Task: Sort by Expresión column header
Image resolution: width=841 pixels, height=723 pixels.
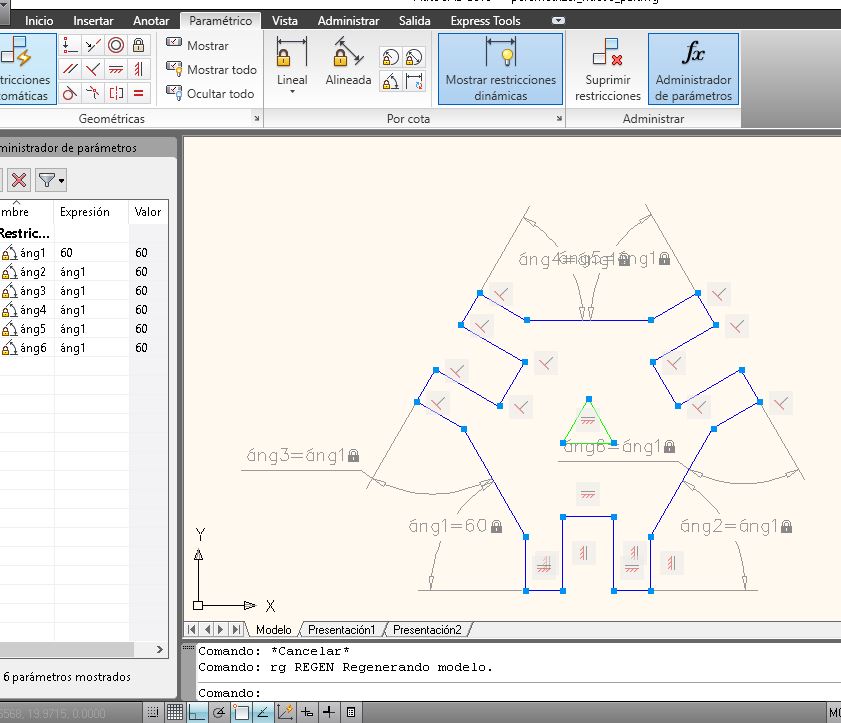Action: [91, 212]
